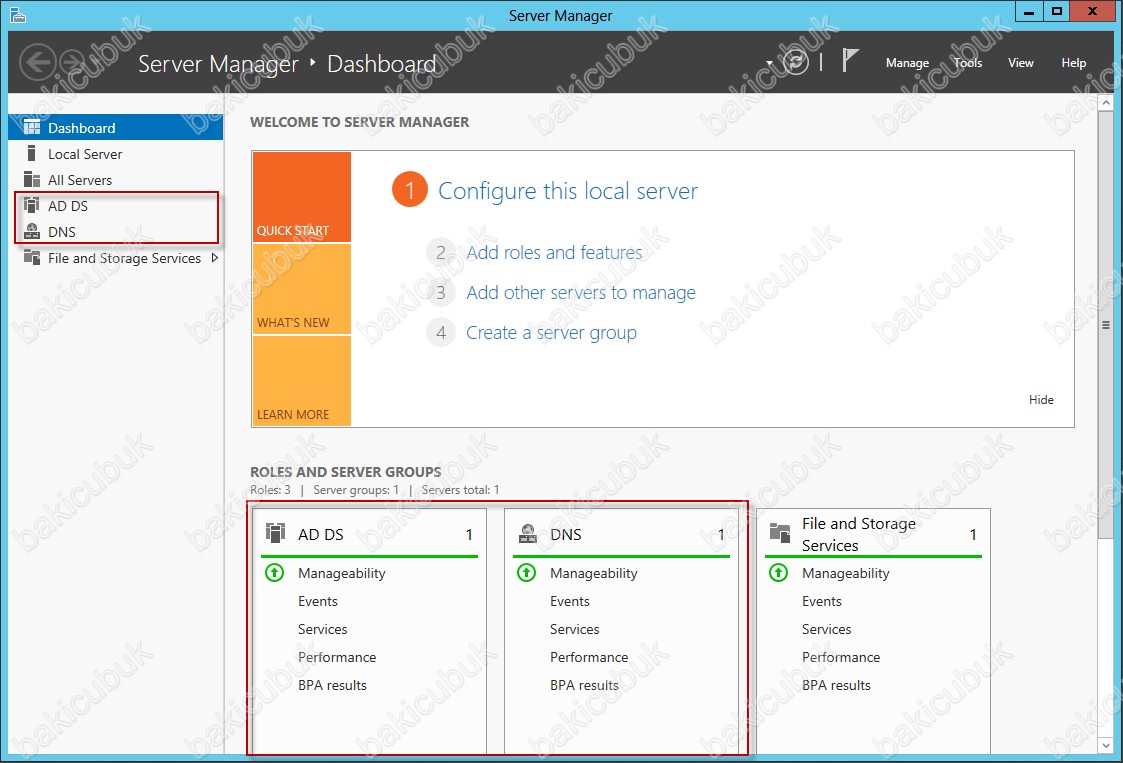Click the scrollbar up arrow

[x=1106, y=102]
